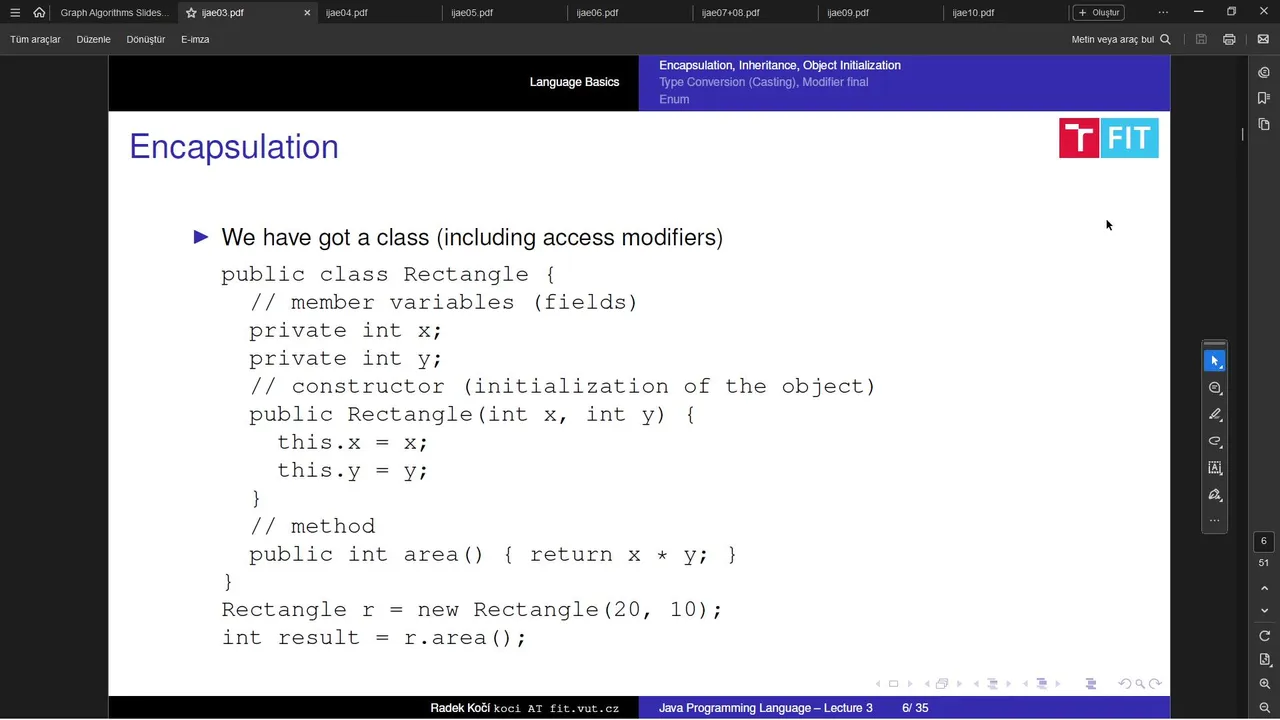The width and height of the screenshot is (1280, 720).
Task: Select the add text box tool
Action: 1215,468
